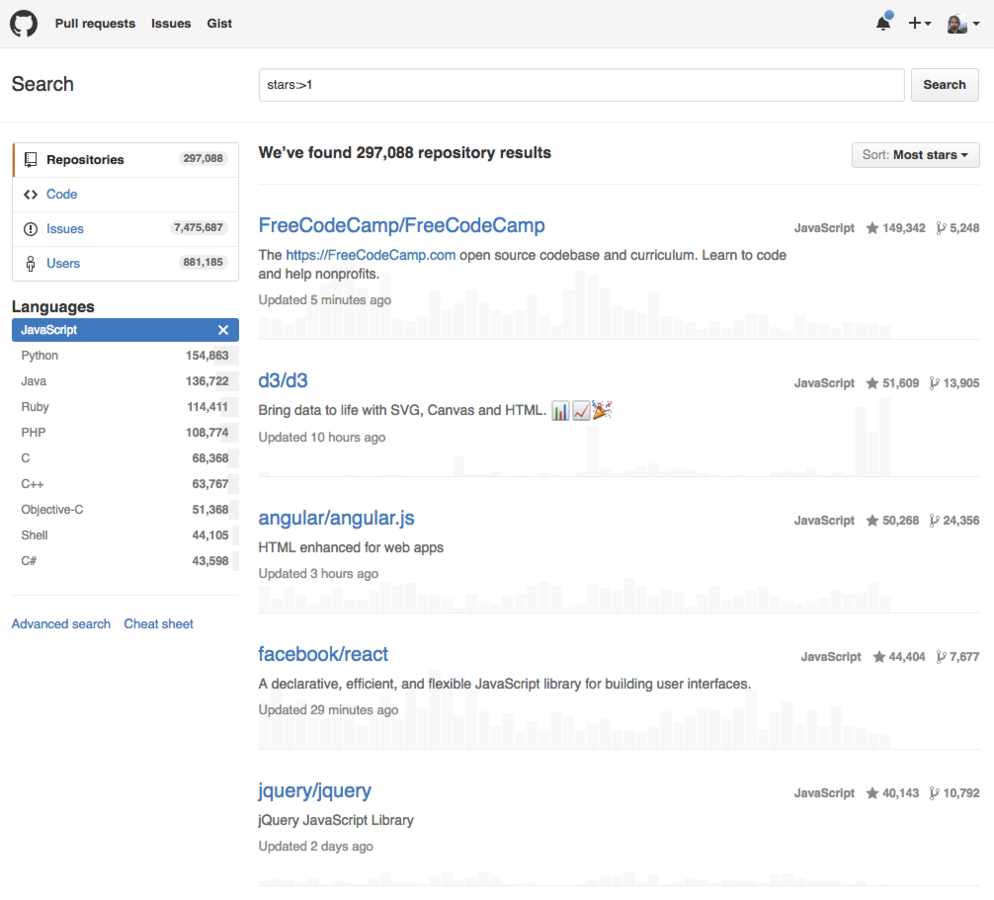Filter results by Java language

tap(126, 381)
